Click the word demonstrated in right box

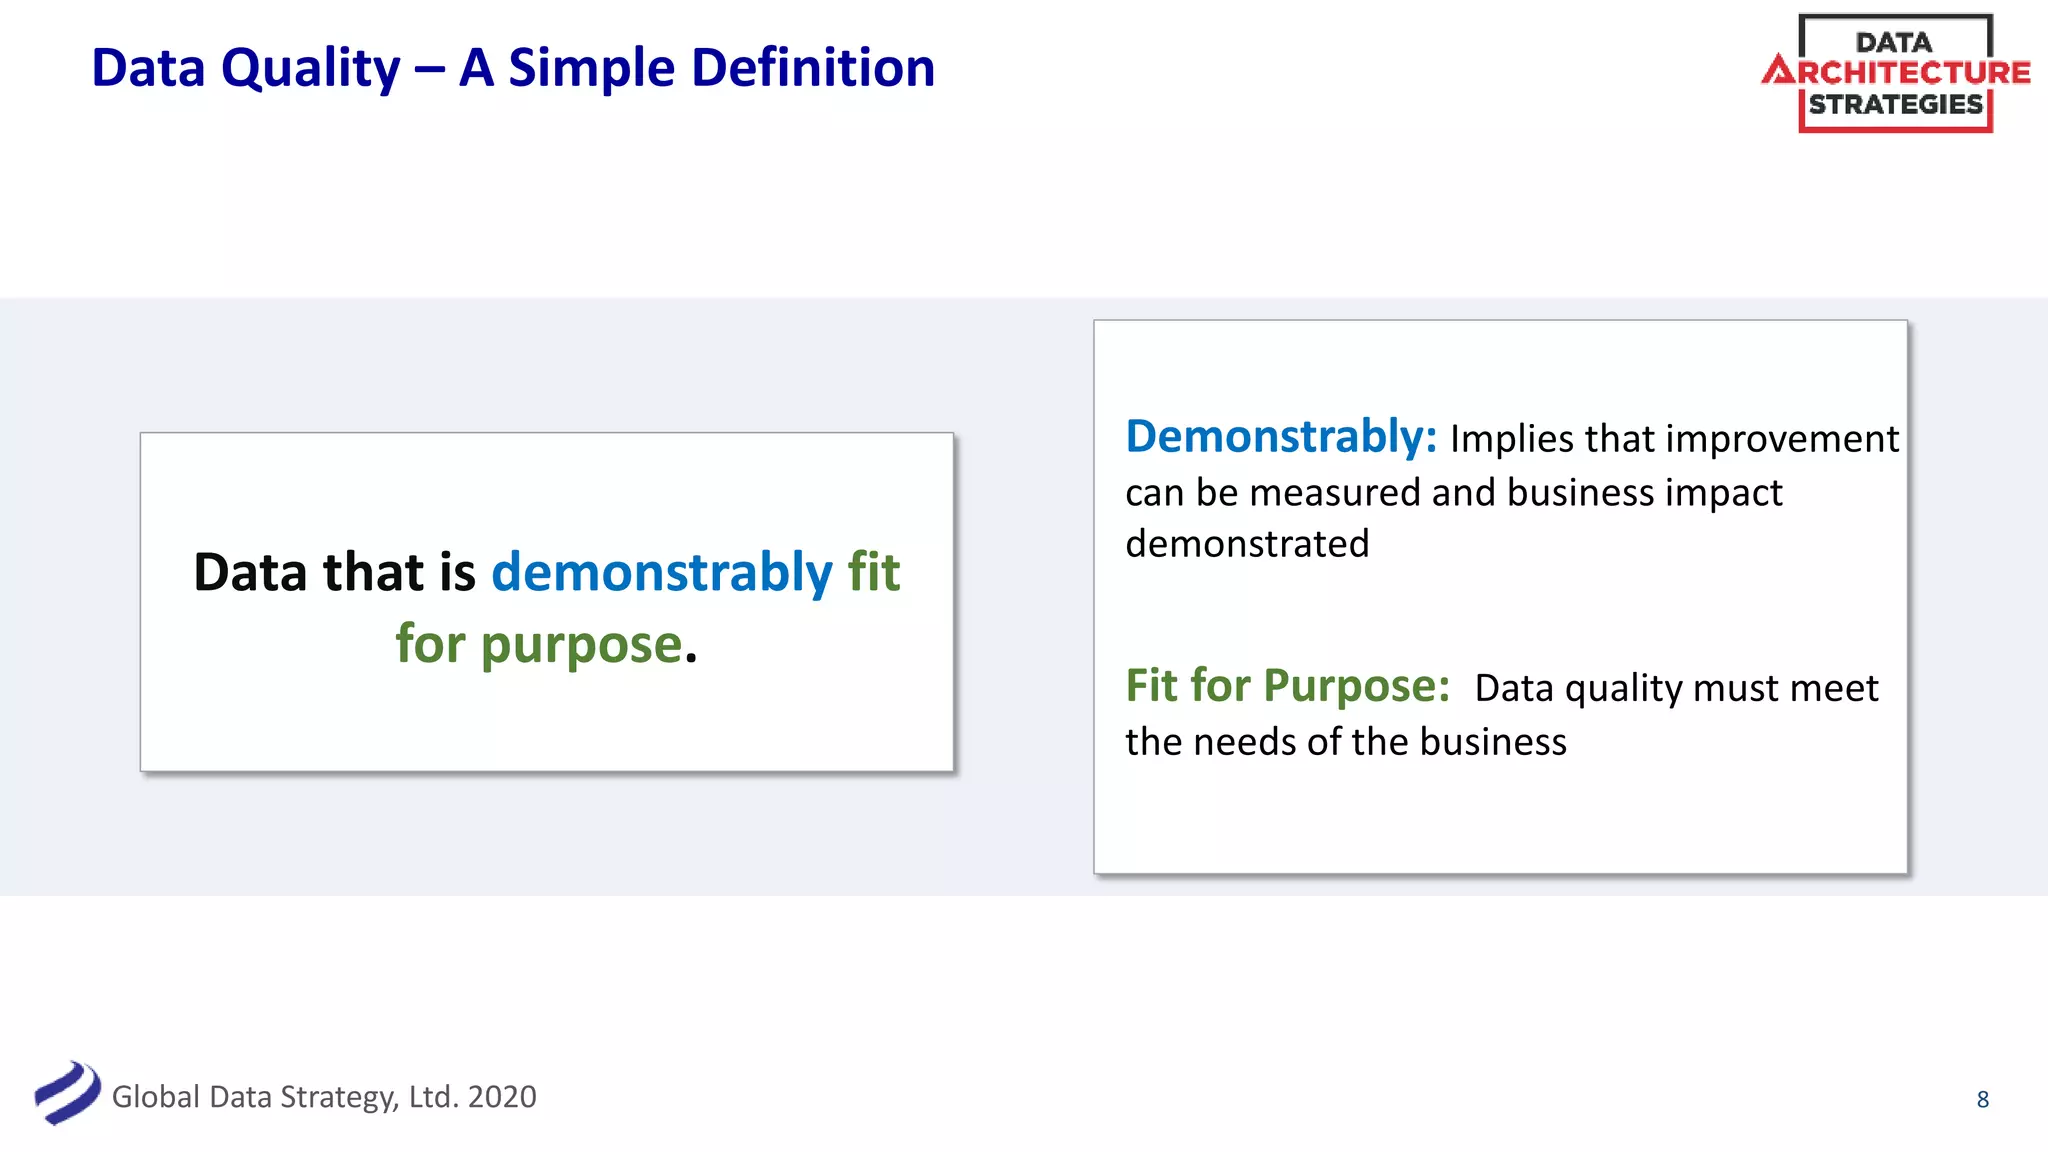point(1247,544)
